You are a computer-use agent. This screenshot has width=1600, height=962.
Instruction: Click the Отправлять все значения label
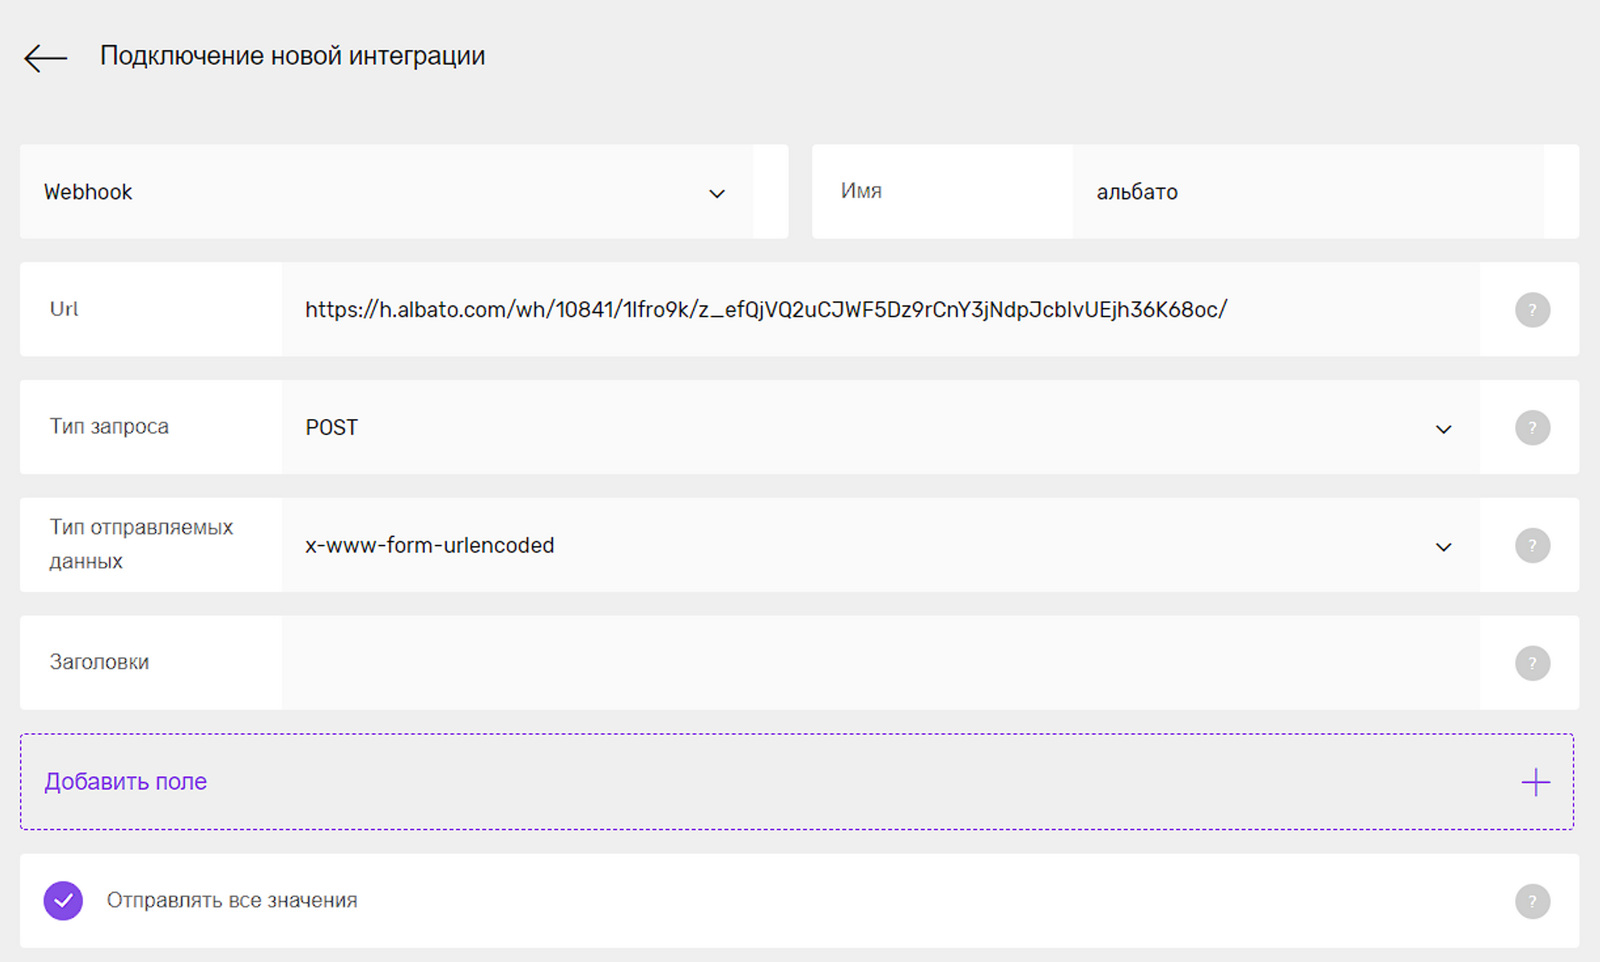pos(232,901)
